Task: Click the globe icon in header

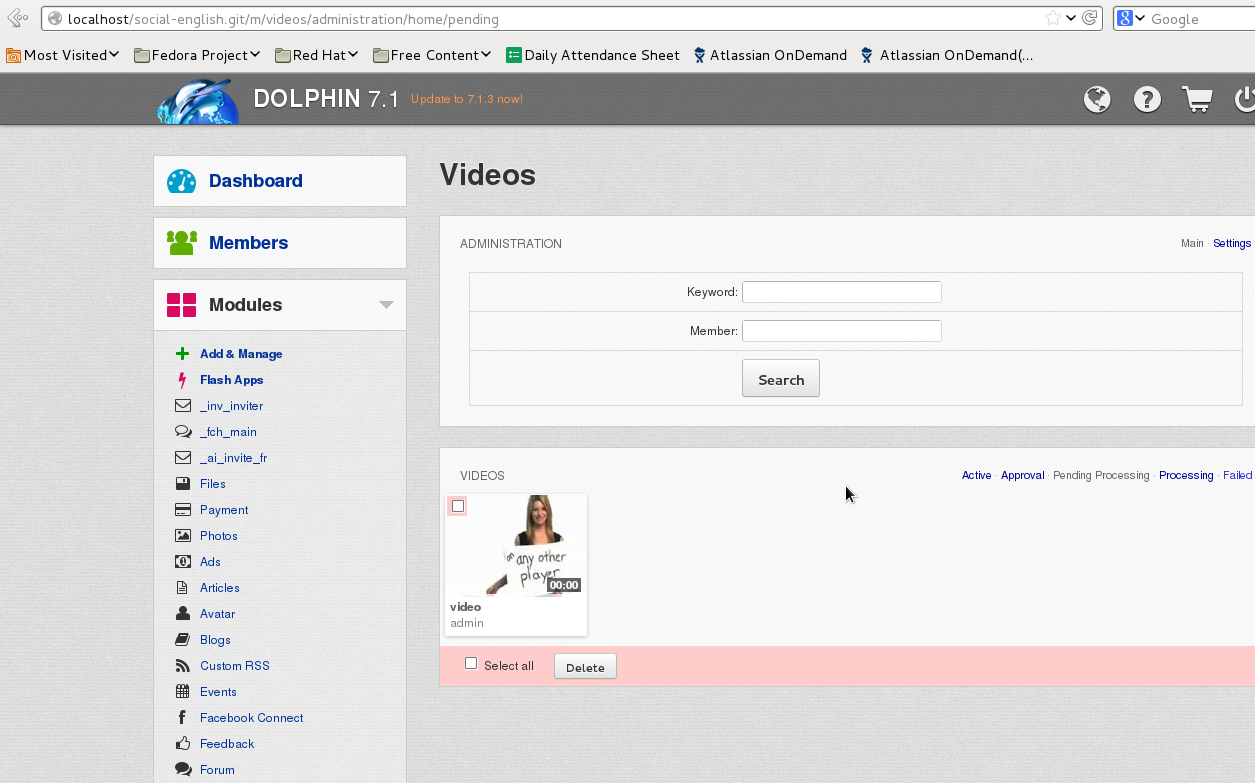Action: tap(1097, 99)
